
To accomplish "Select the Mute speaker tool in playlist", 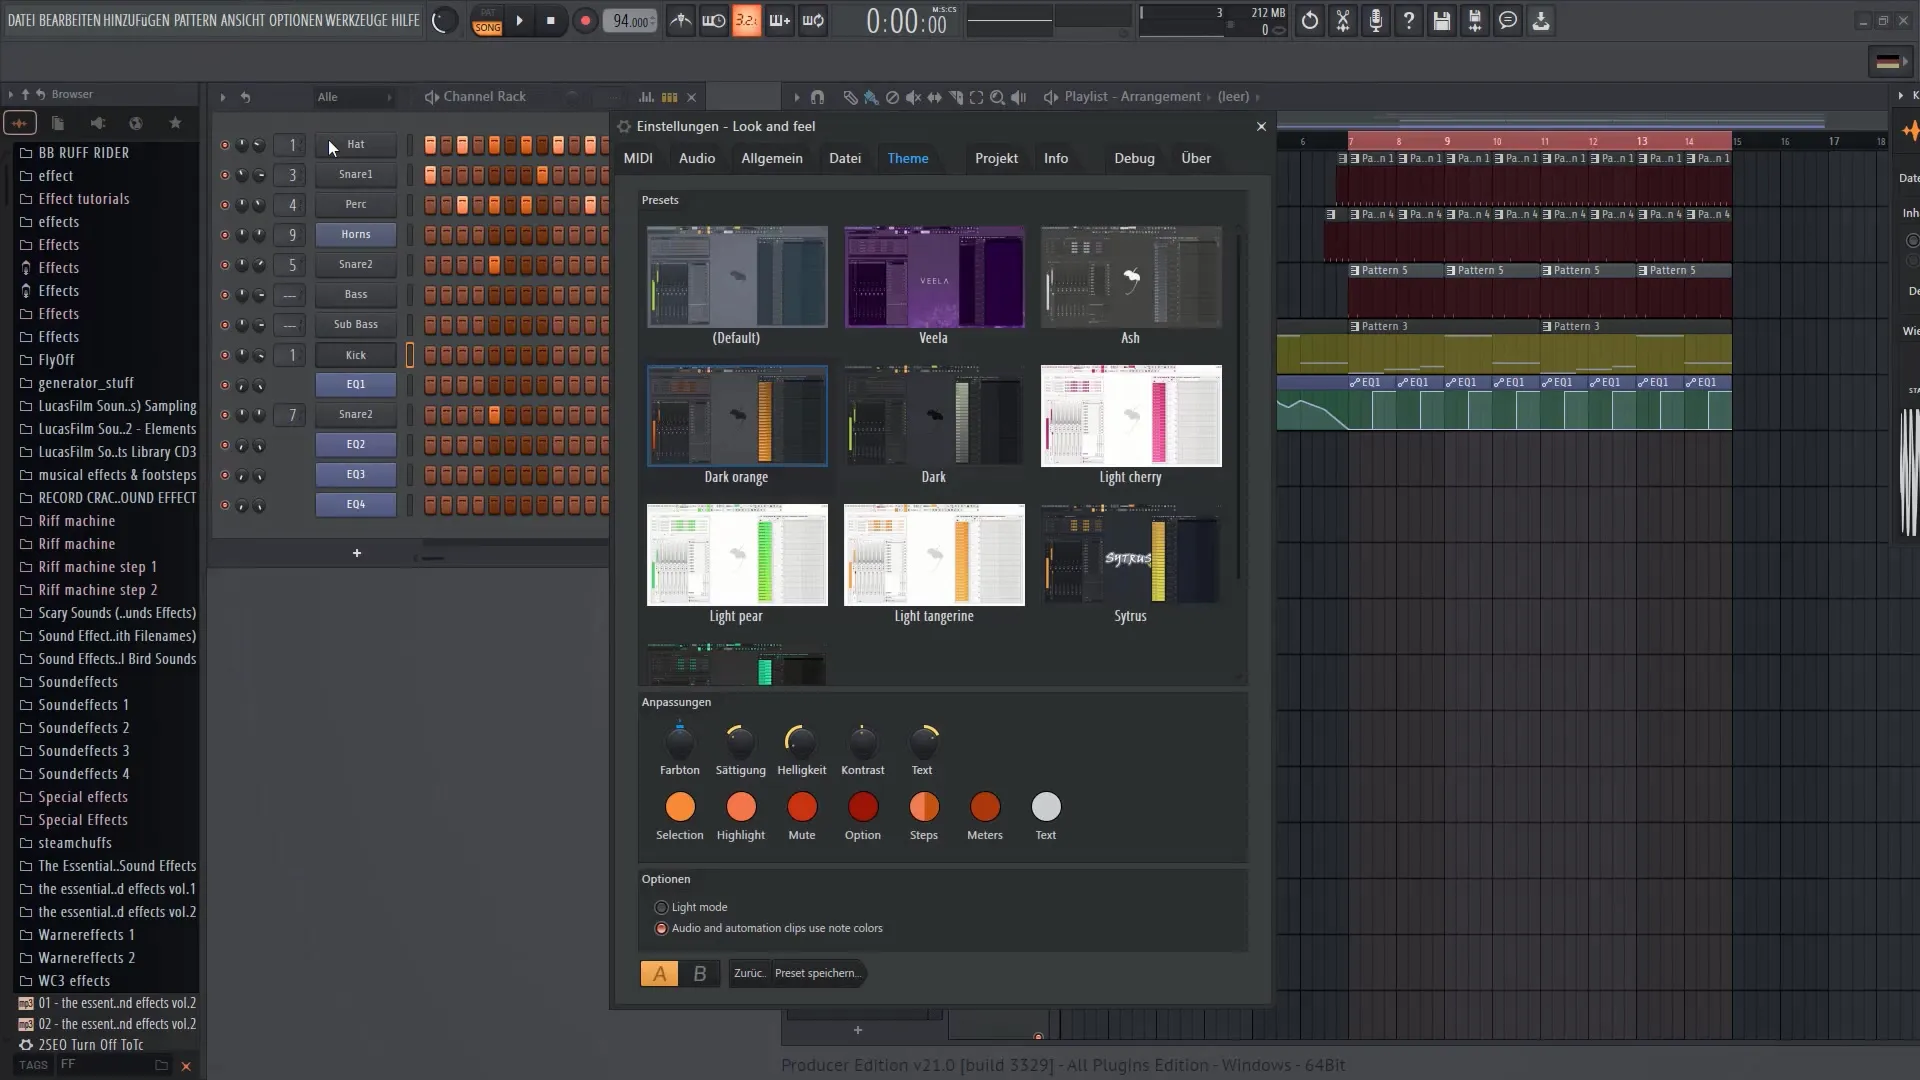I will 913,97.
